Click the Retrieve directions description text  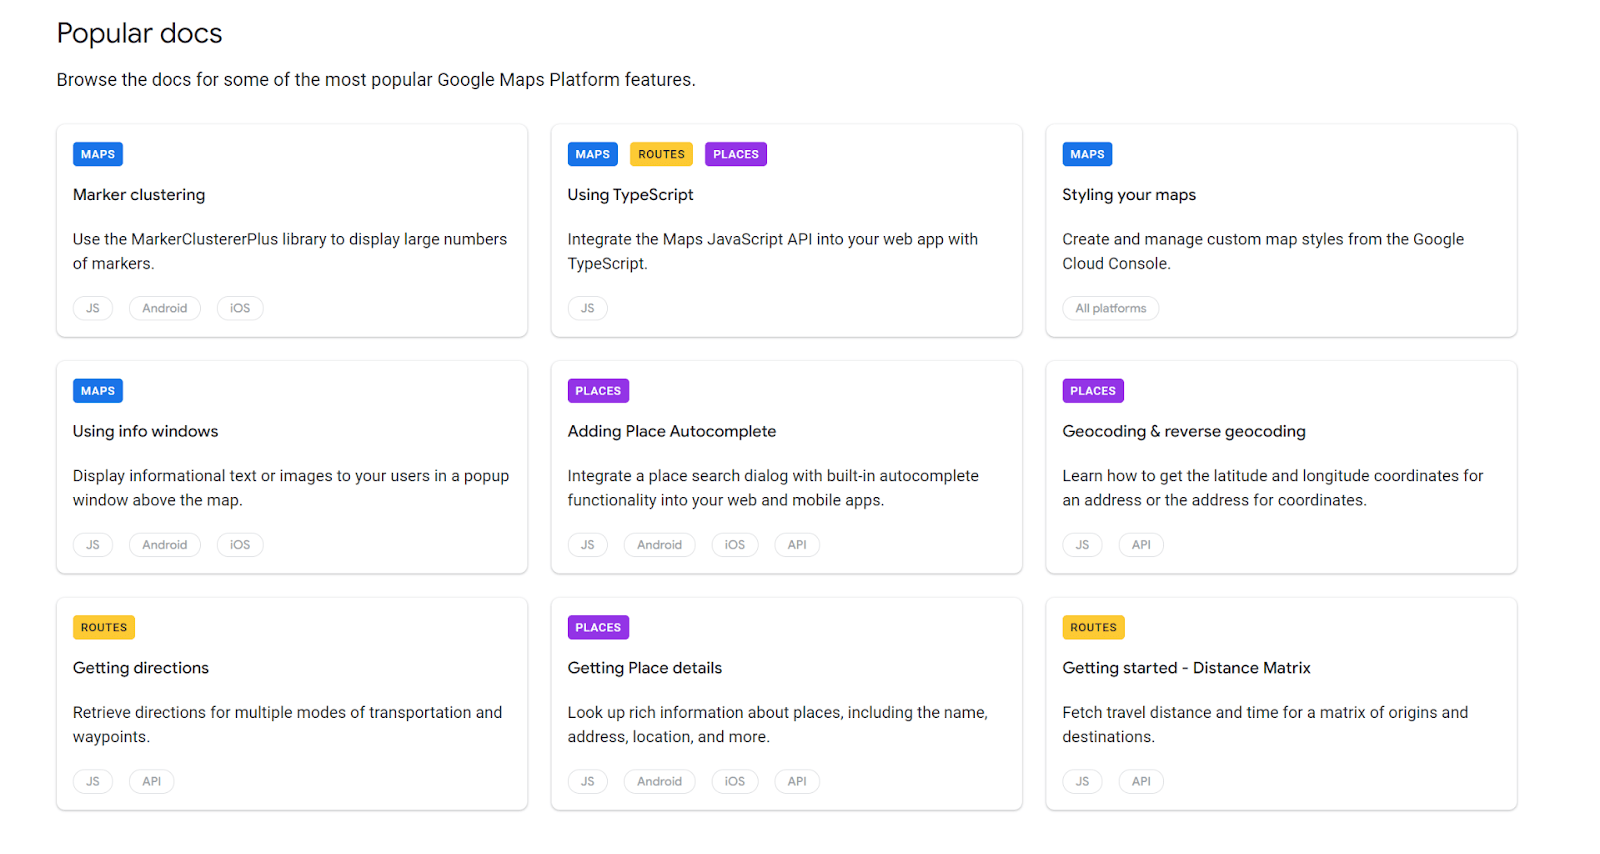[x=288, y=724]
